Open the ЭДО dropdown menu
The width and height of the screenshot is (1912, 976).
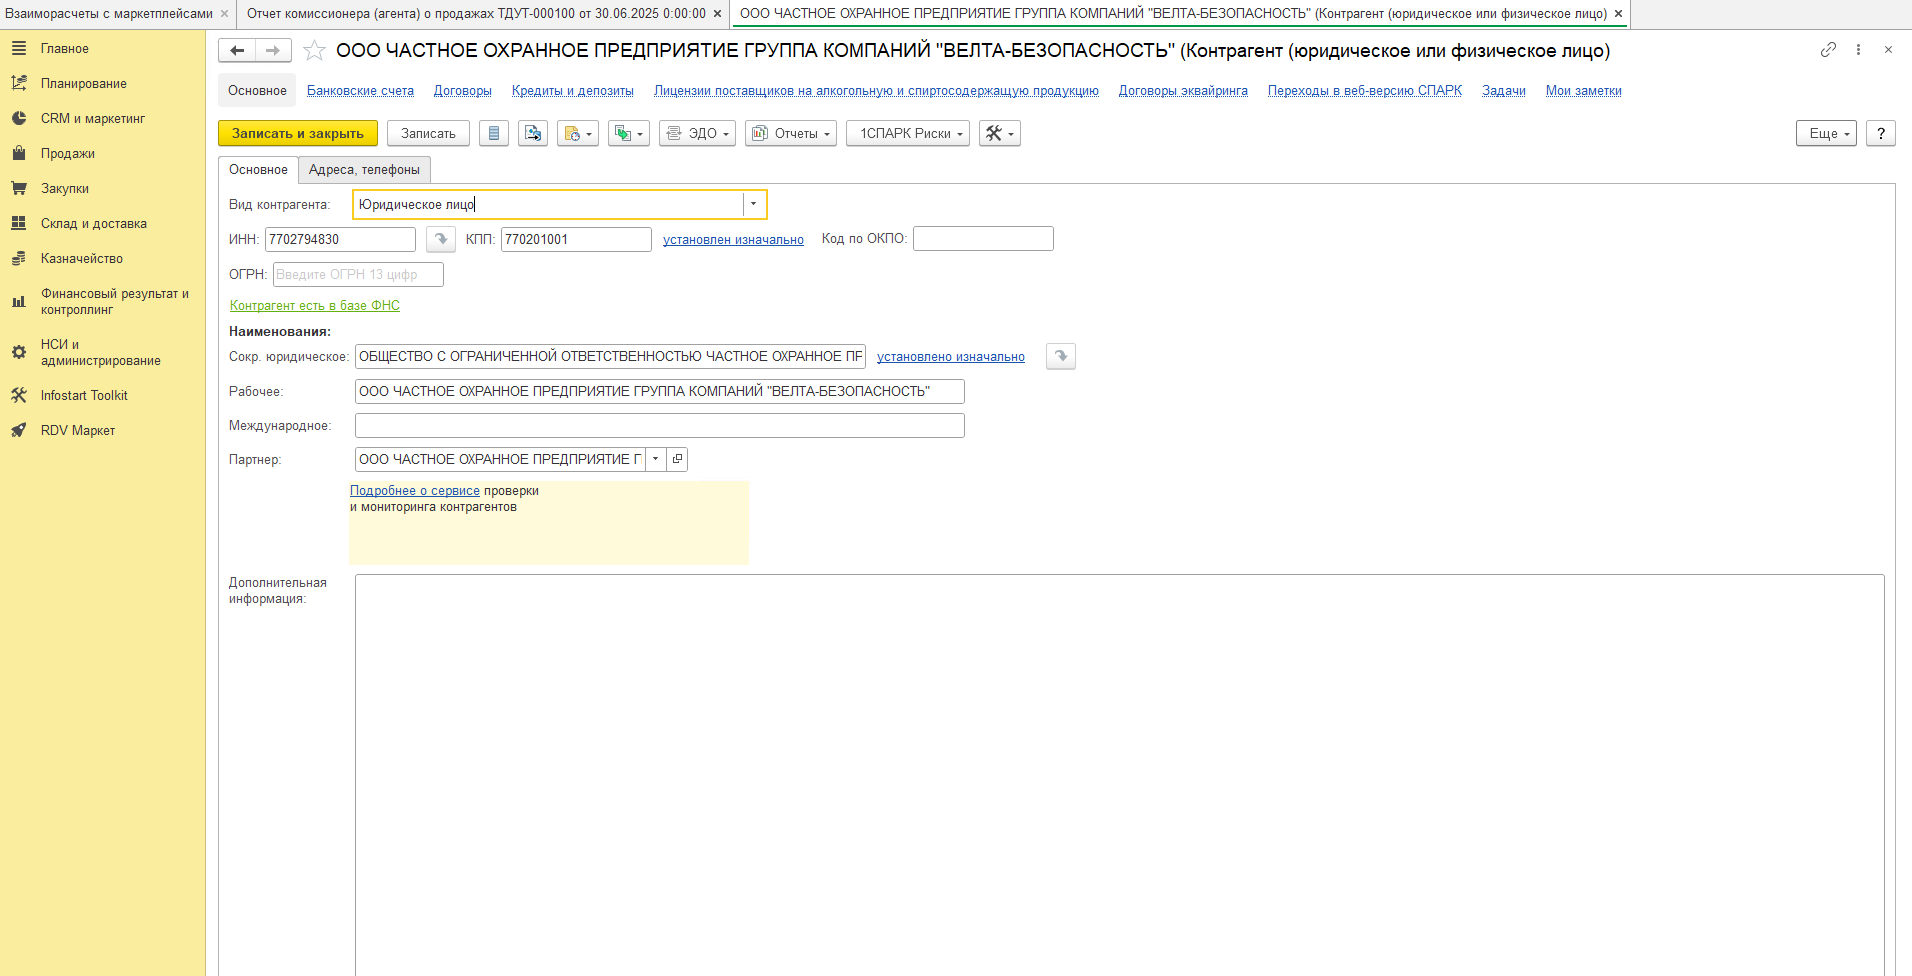[x=698, y=133]
